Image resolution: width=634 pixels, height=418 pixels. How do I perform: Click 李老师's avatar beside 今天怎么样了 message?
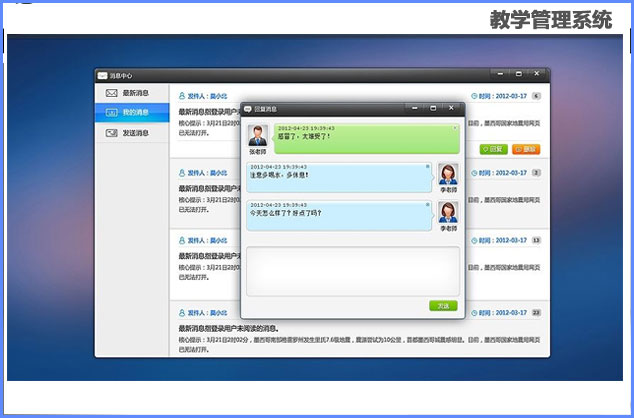[x=448, y=213]
